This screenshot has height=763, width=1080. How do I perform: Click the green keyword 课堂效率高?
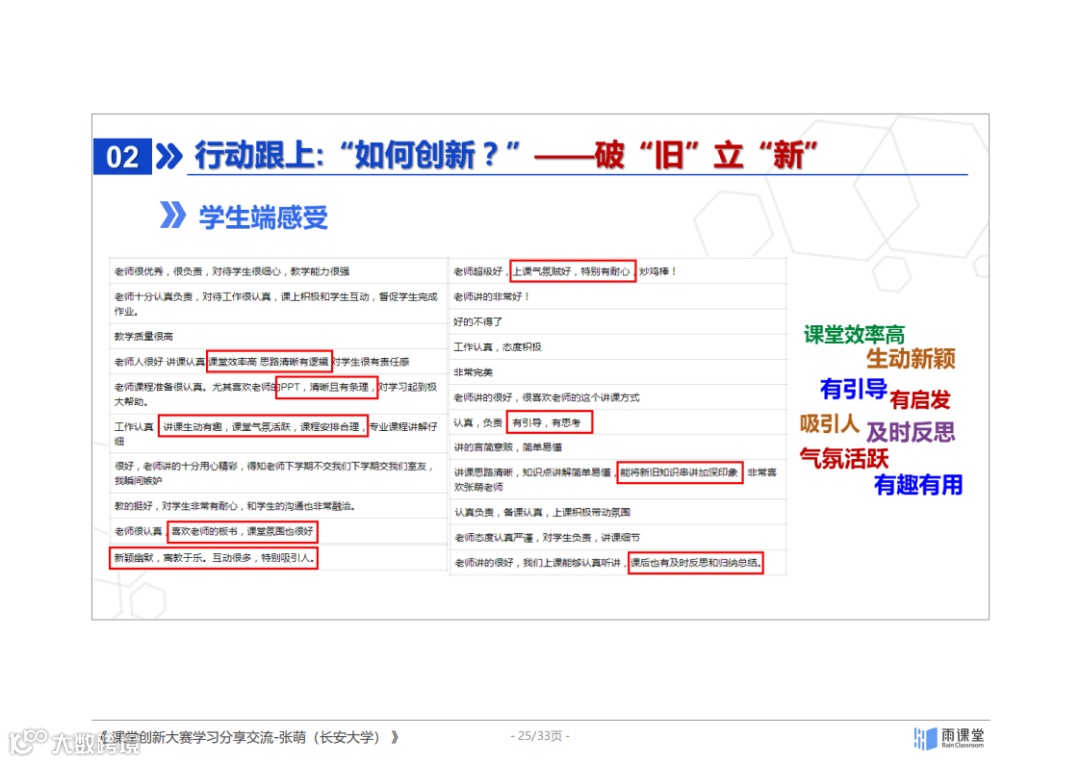click(x=854, y=335)
